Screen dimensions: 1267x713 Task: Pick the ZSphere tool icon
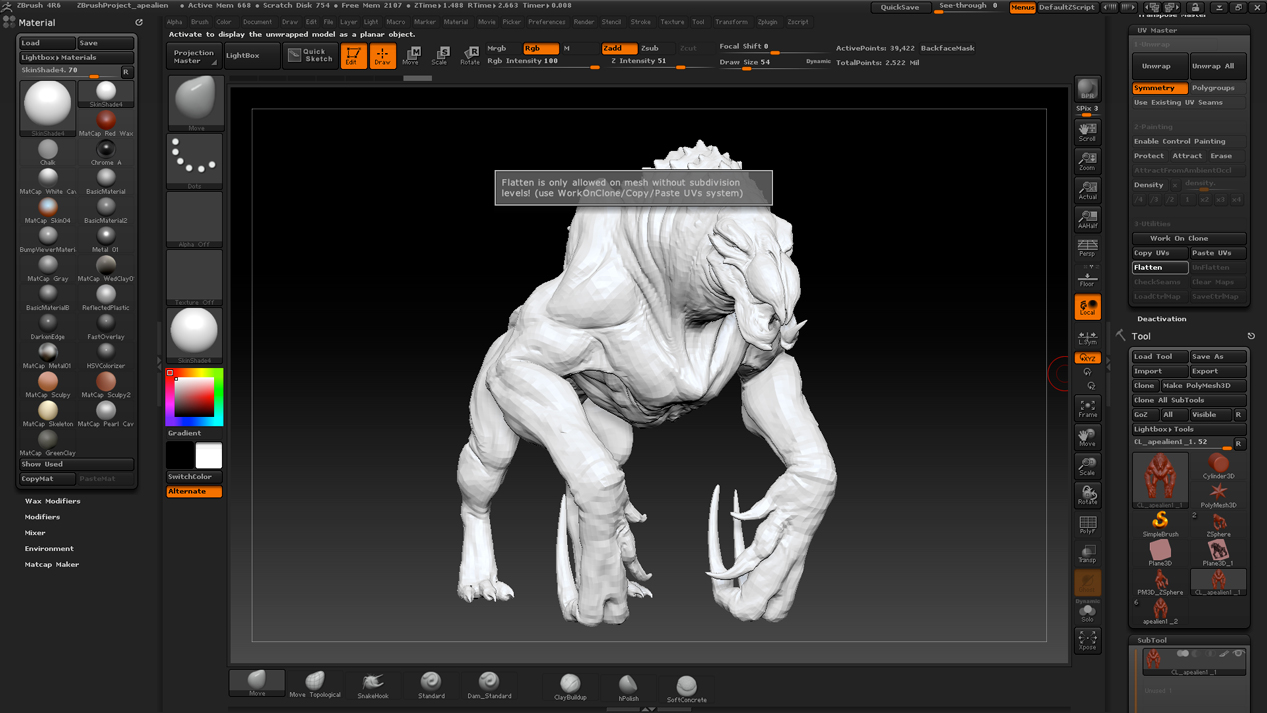tap(1218, 522)
